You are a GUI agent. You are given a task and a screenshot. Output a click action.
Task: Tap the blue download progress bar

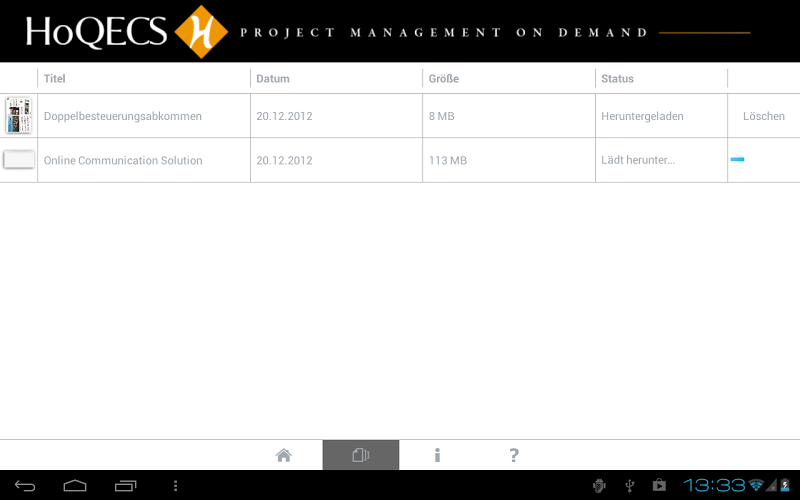(x=737, y=159)
